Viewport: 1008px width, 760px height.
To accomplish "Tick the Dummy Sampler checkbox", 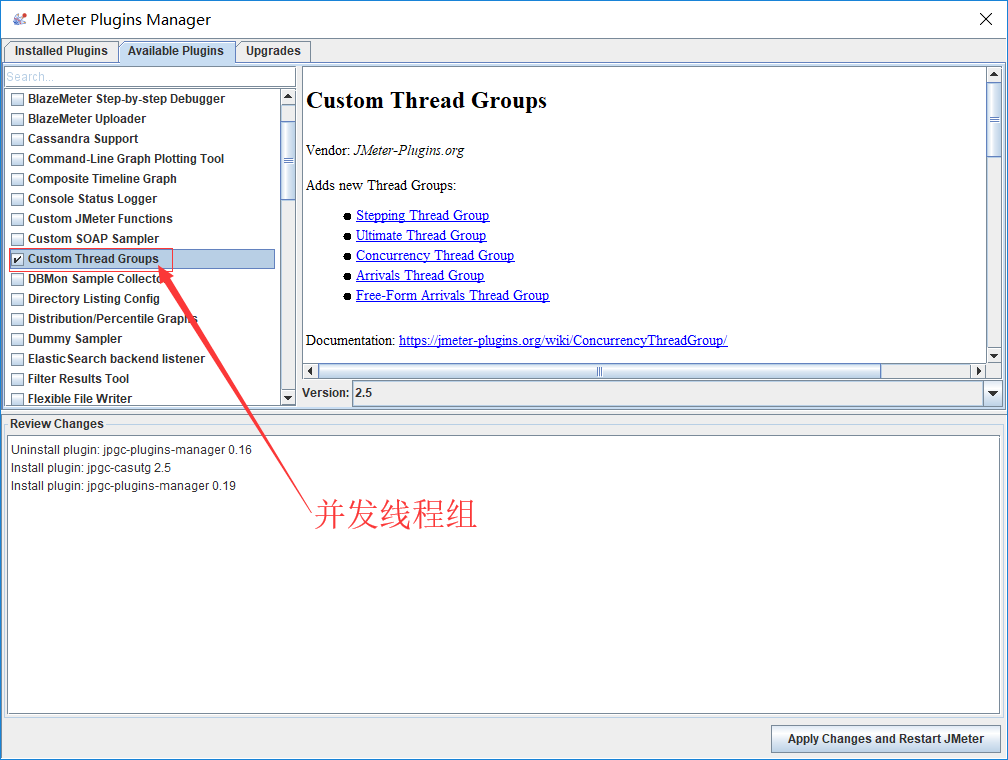I will point(17,339).
